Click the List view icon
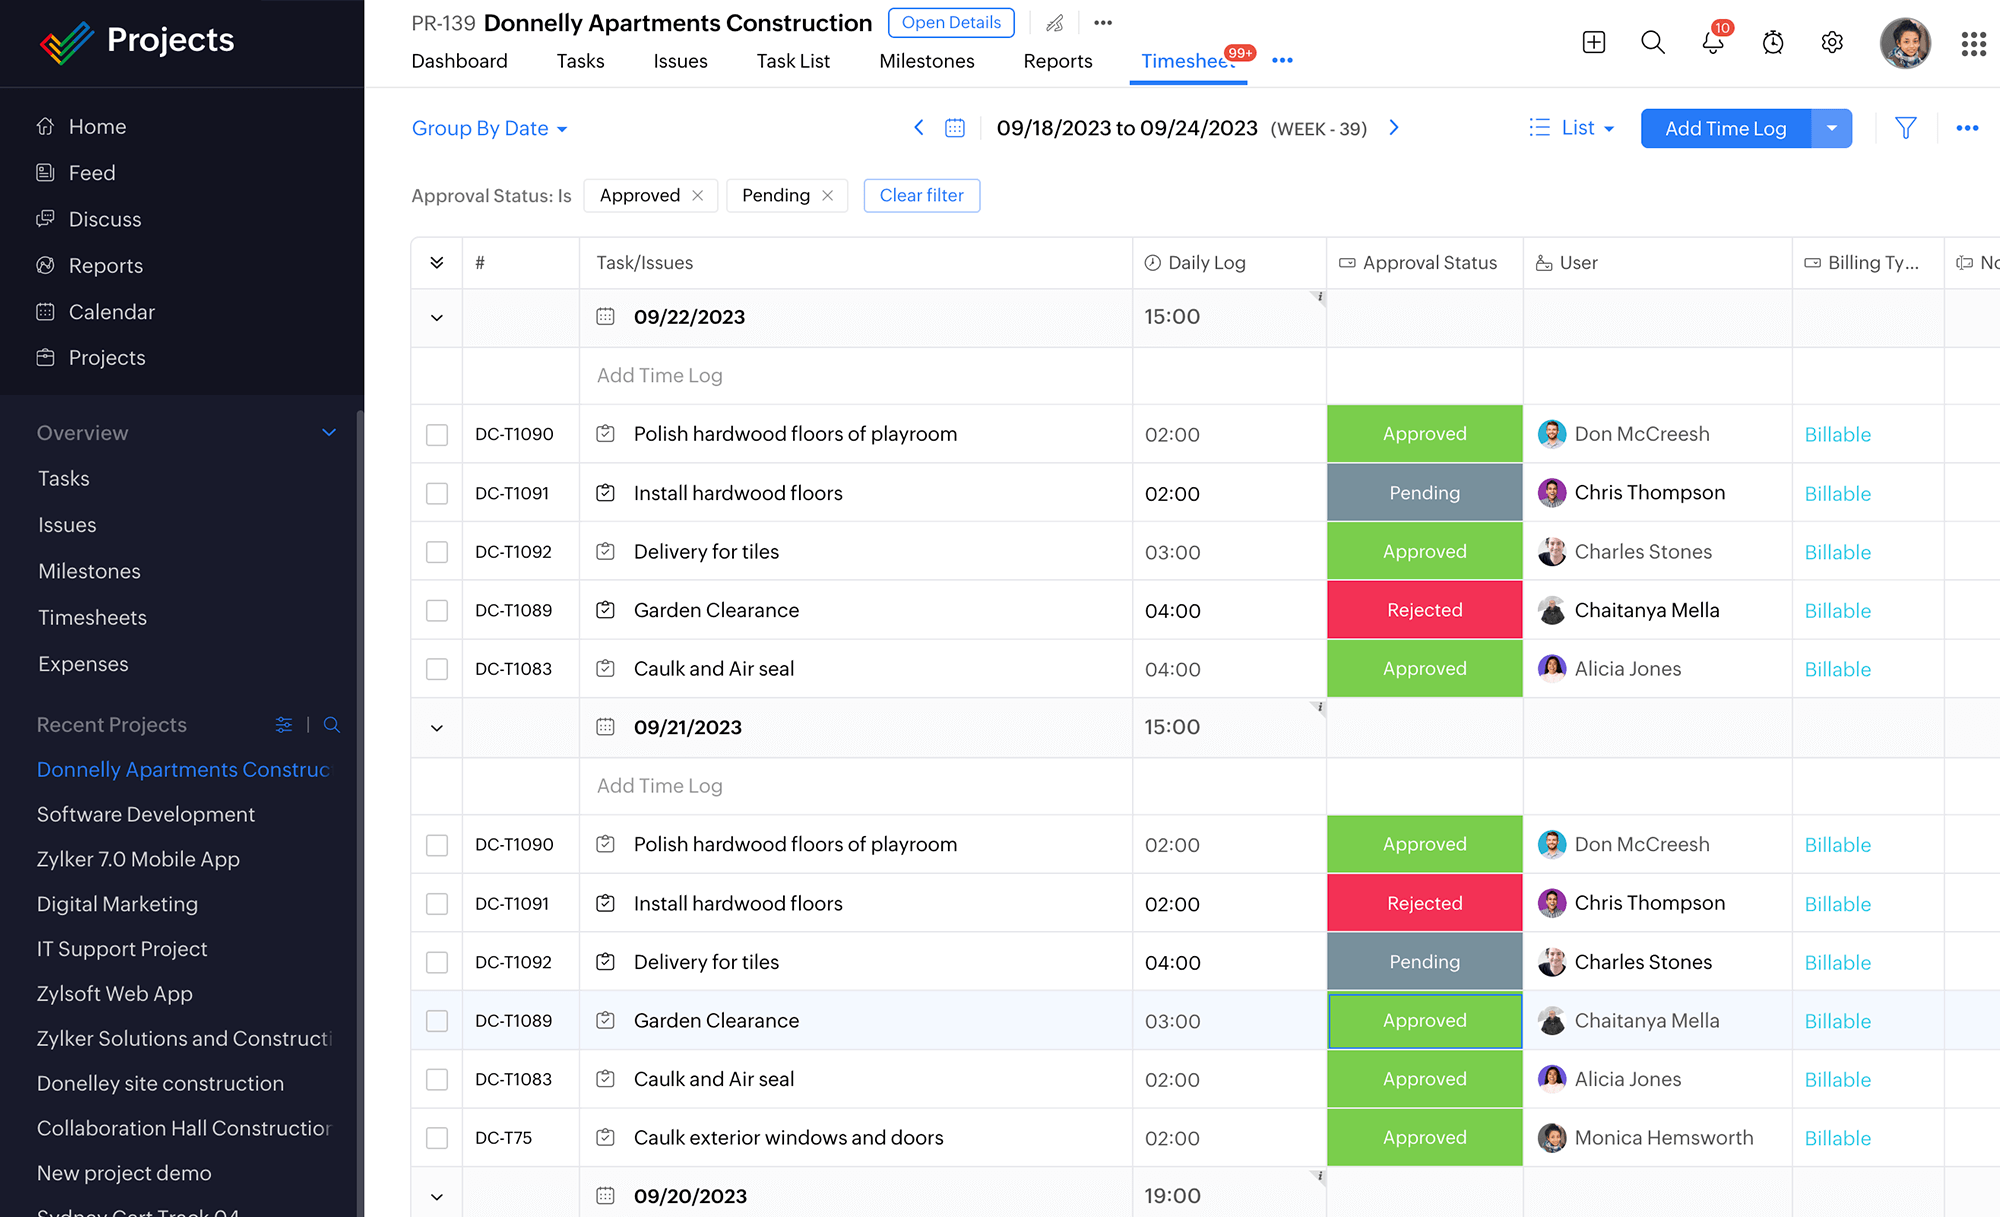 pyautogui.click(x=1540, y=129)
